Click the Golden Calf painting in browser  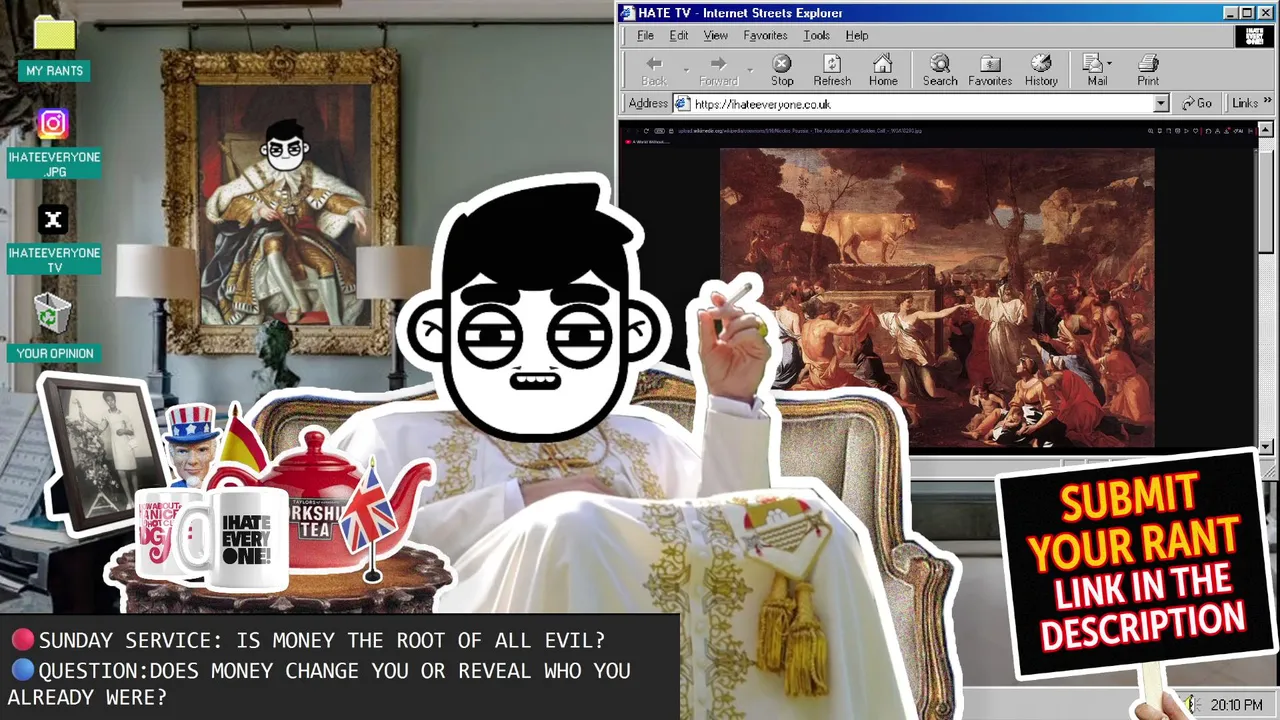[937, 298]
